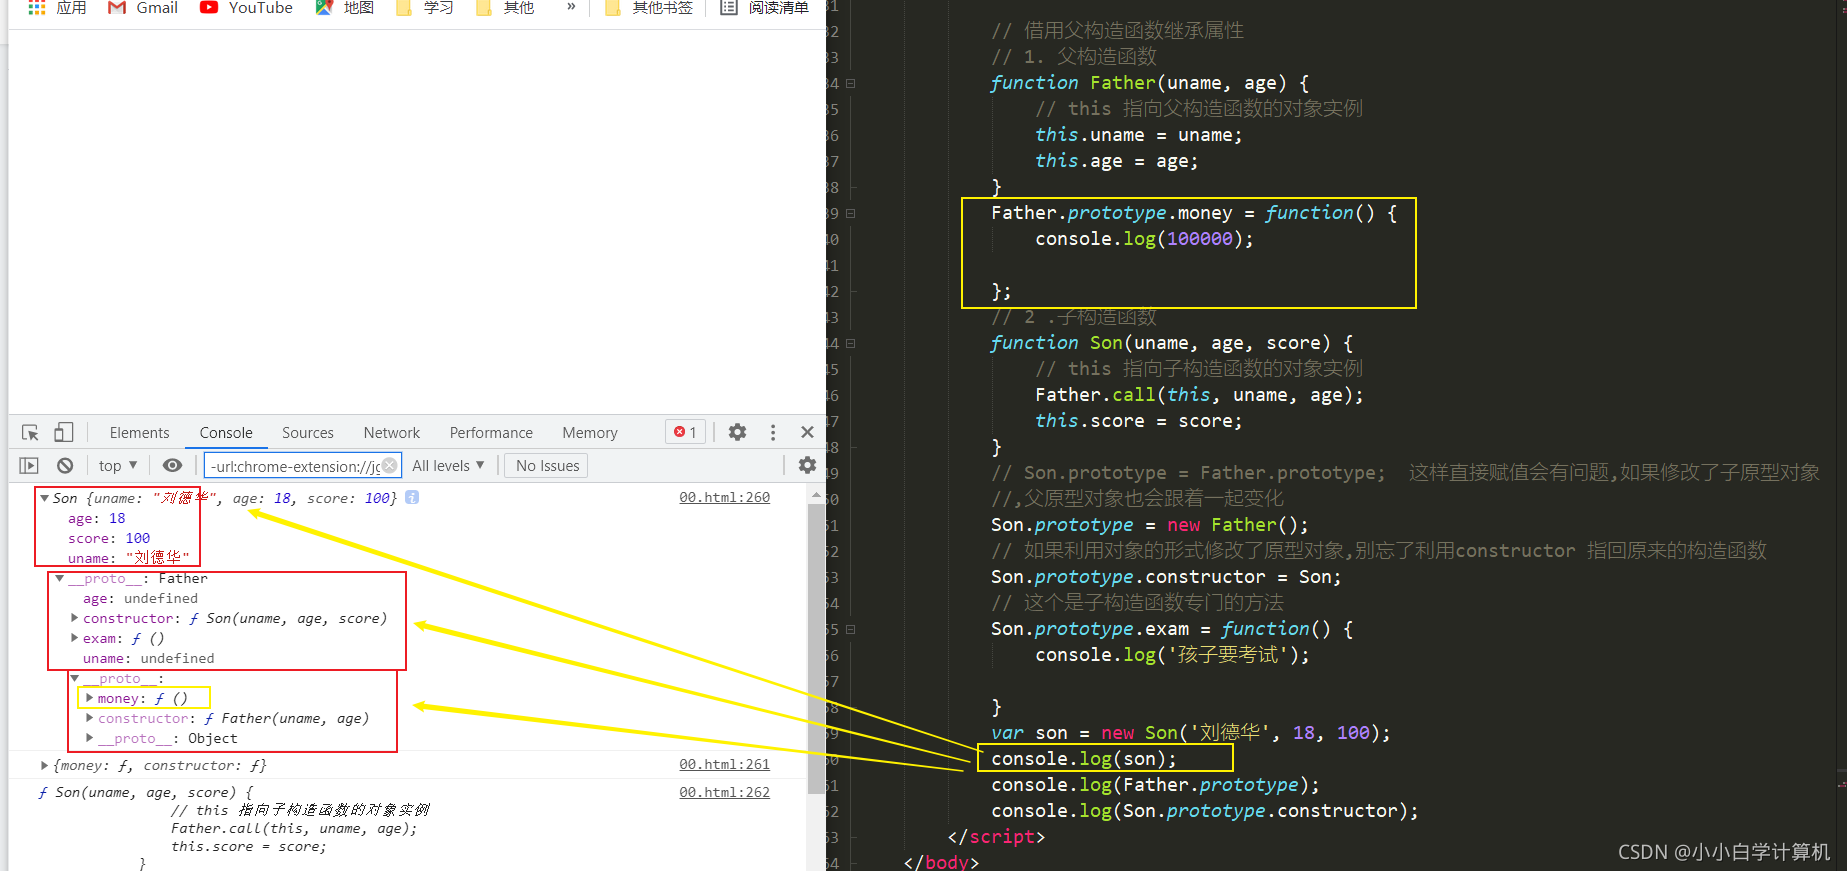The height and width of the screenshot is (871, 1847).
Task: Click the info icon beside score: 100}
Action: point(412,497)
